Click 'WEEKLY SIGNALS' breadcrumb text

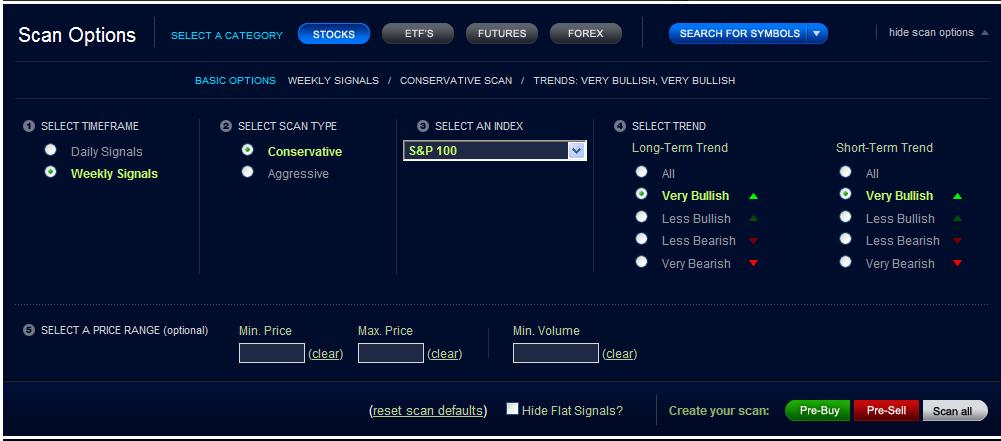(333, 80)
